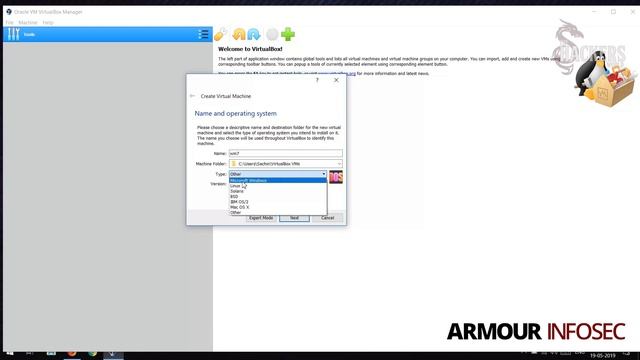Close the Create Virtual Machine dialog

(x=336, y=80)
